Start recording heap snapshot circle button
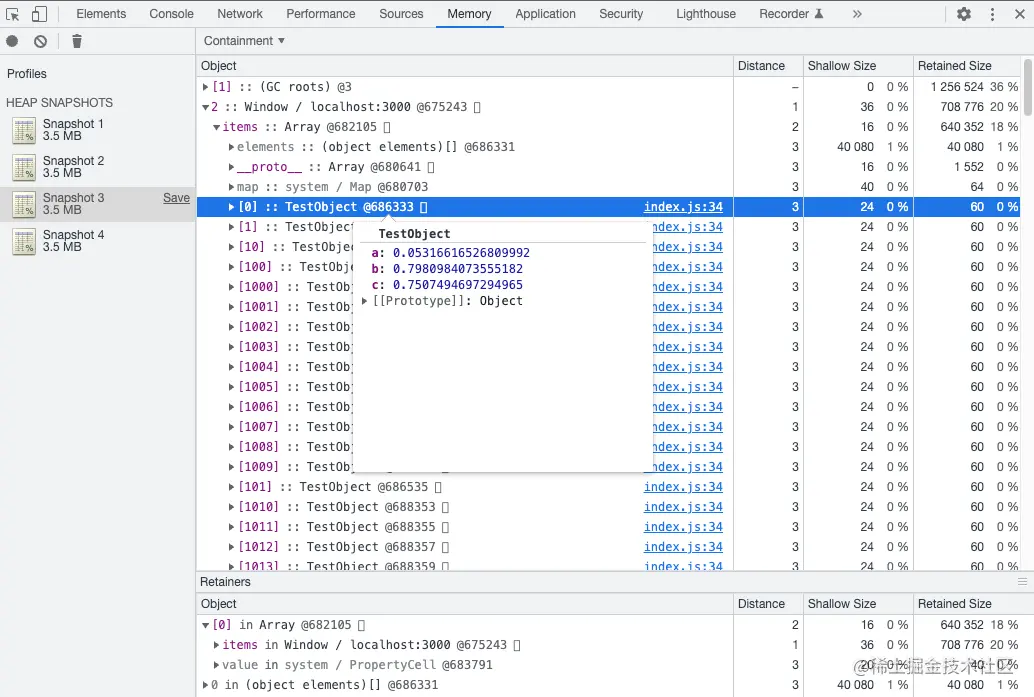 pos(13,42)
